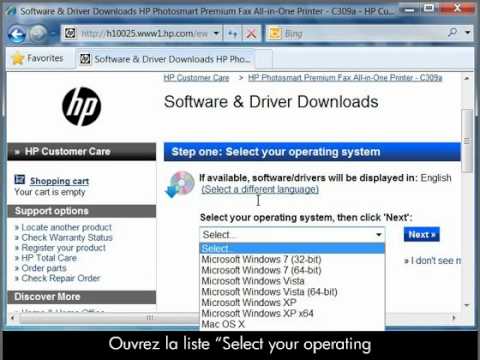Click the vertical scrollbar thumb
480x360 pixels.
click(x=467, y=141)
